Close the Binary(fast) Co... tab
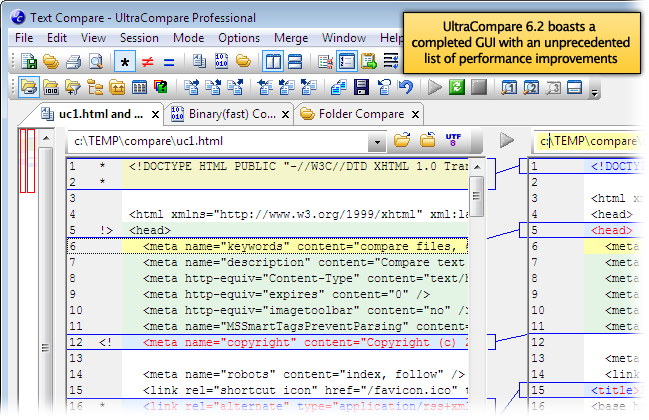This screenshot has height=420, width=649. [x=285, y=115]
